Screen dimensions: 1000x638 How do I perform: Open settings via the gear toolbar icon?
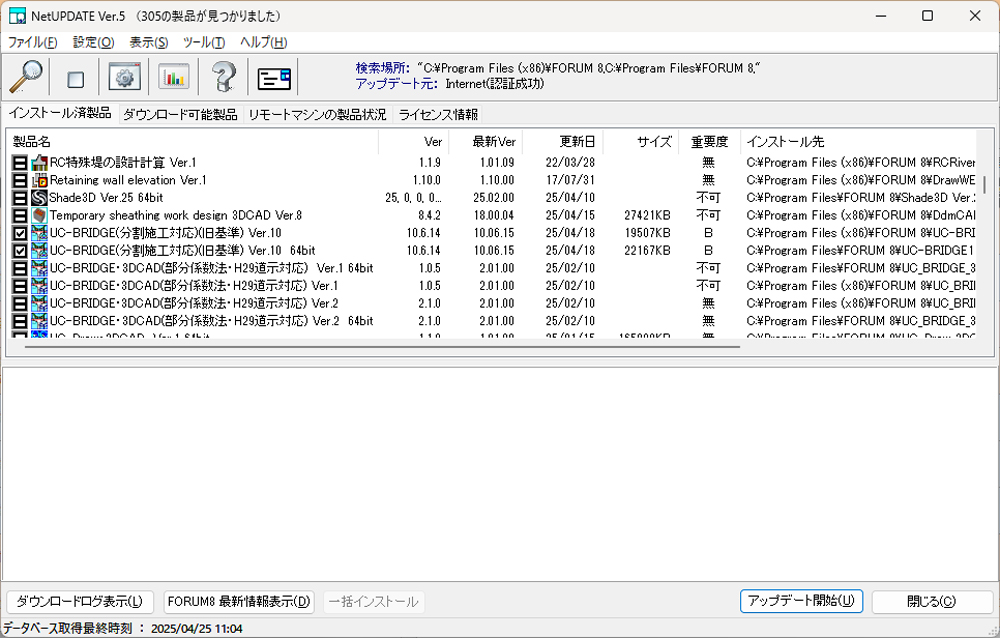click(x=124, y=77)
